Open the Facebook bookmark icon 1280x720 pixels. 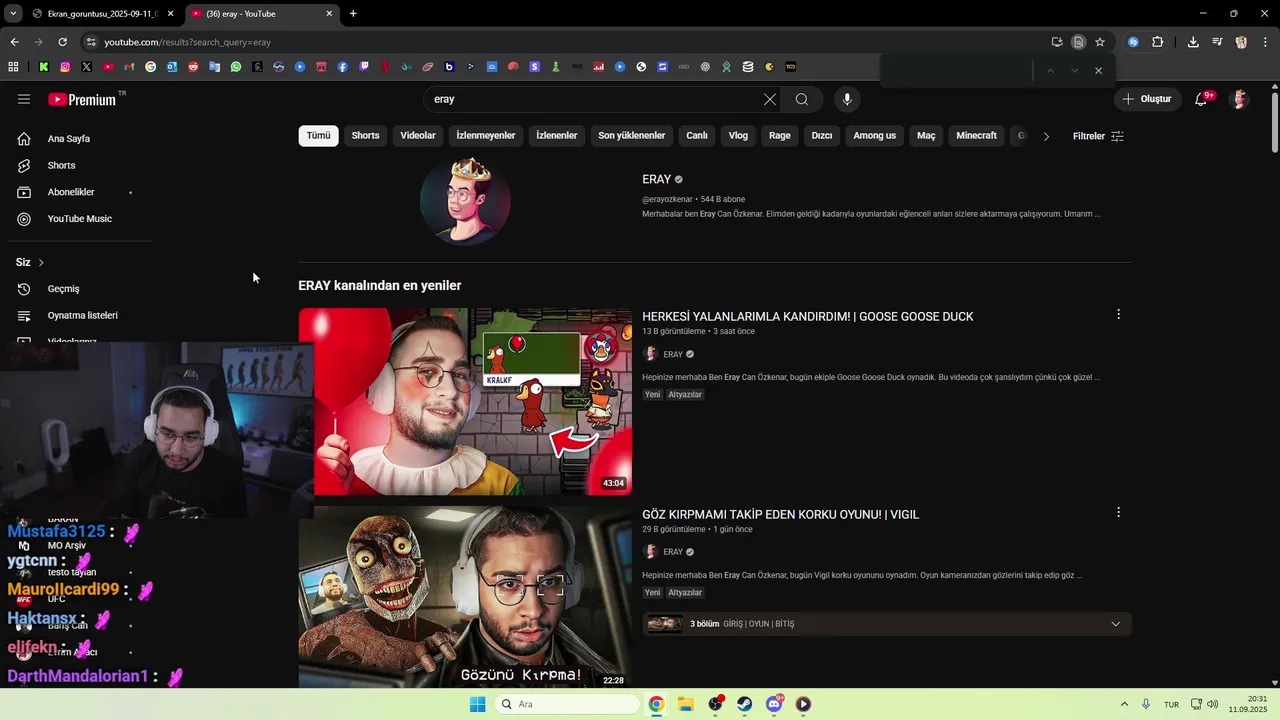pyautogui.click(x=343, y=67)
